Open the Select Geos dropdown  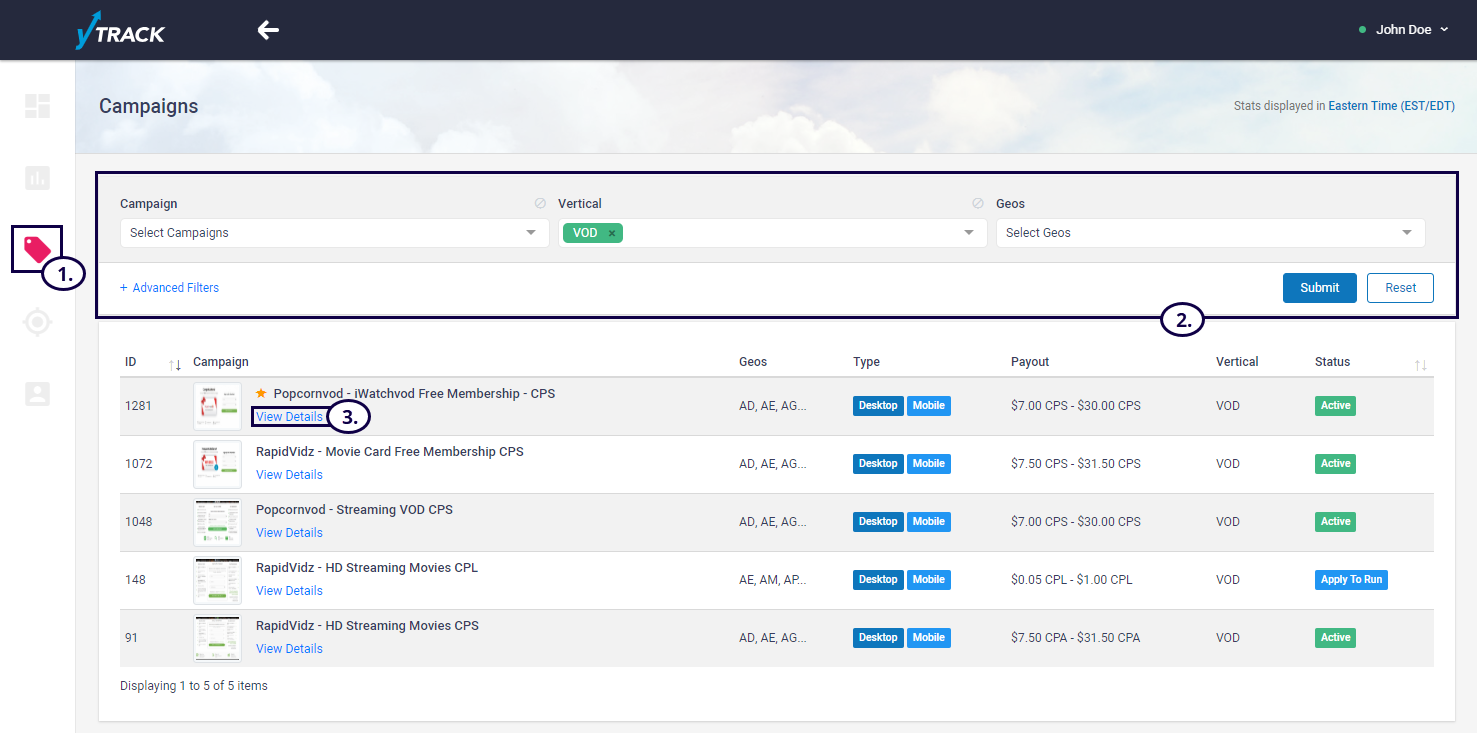[x=1210, y=233]
